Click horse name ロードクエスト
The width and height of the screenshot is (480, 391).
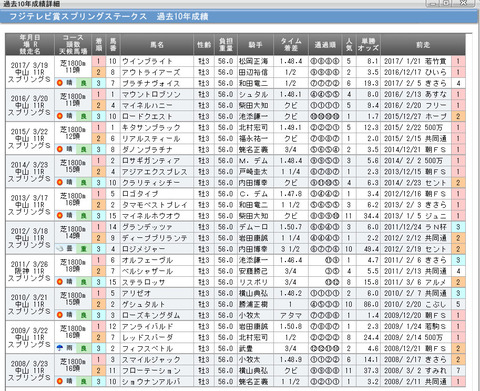[147, 116]
